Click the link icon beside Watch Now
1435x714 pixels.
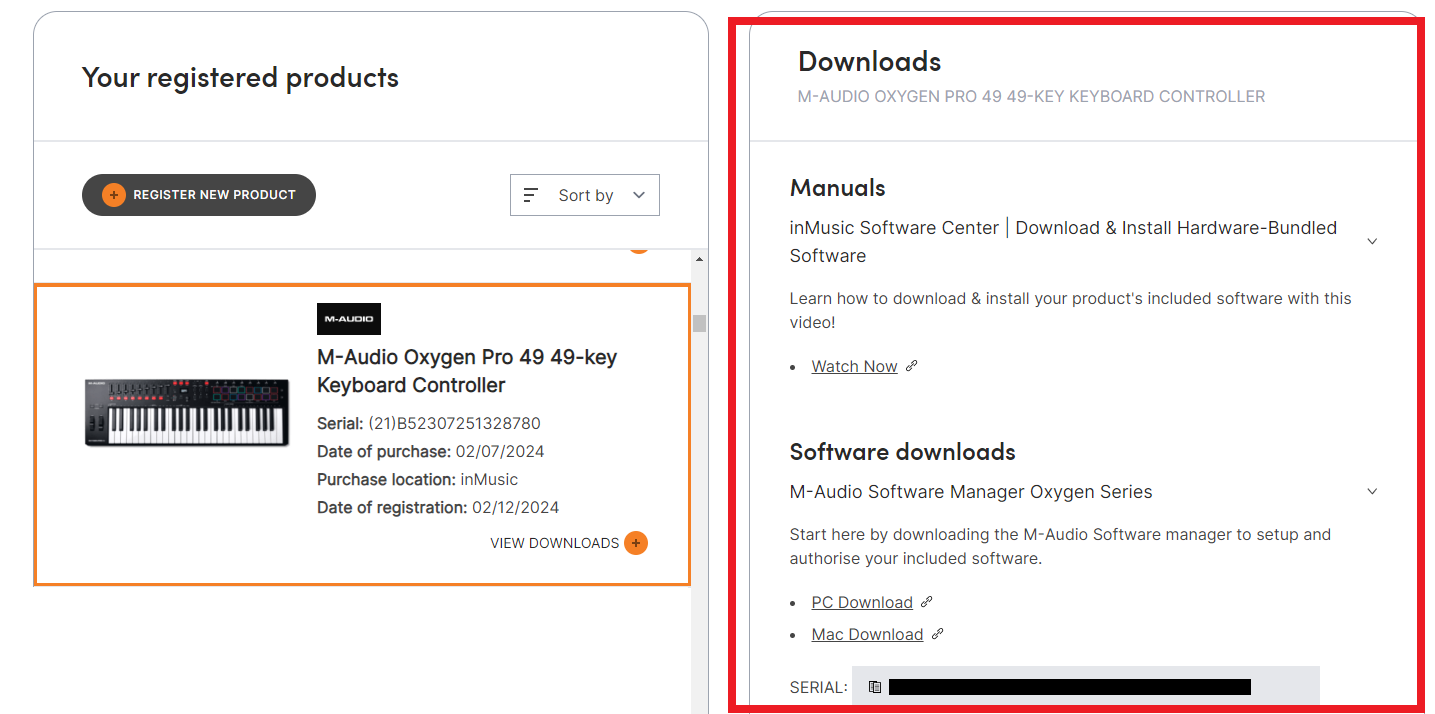tap(911, 366)
